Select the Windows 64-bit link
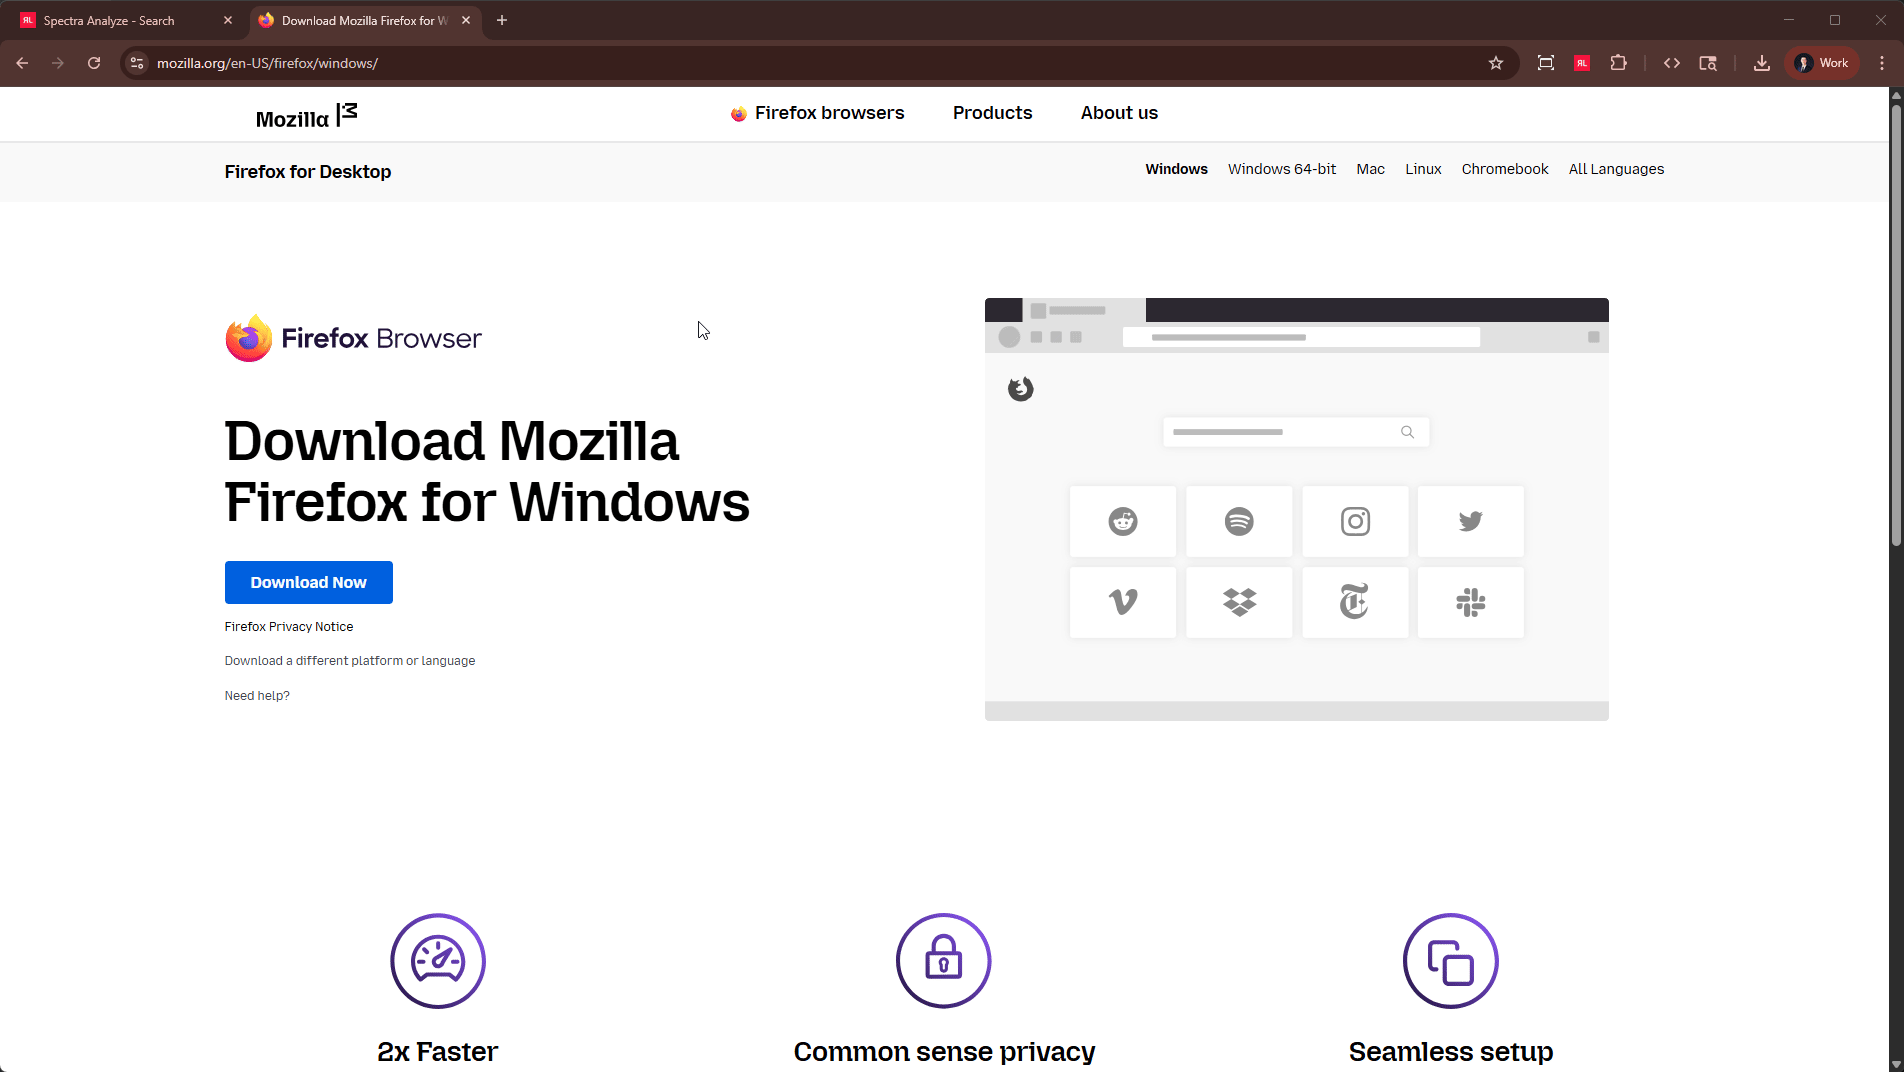 (1282, 169)
